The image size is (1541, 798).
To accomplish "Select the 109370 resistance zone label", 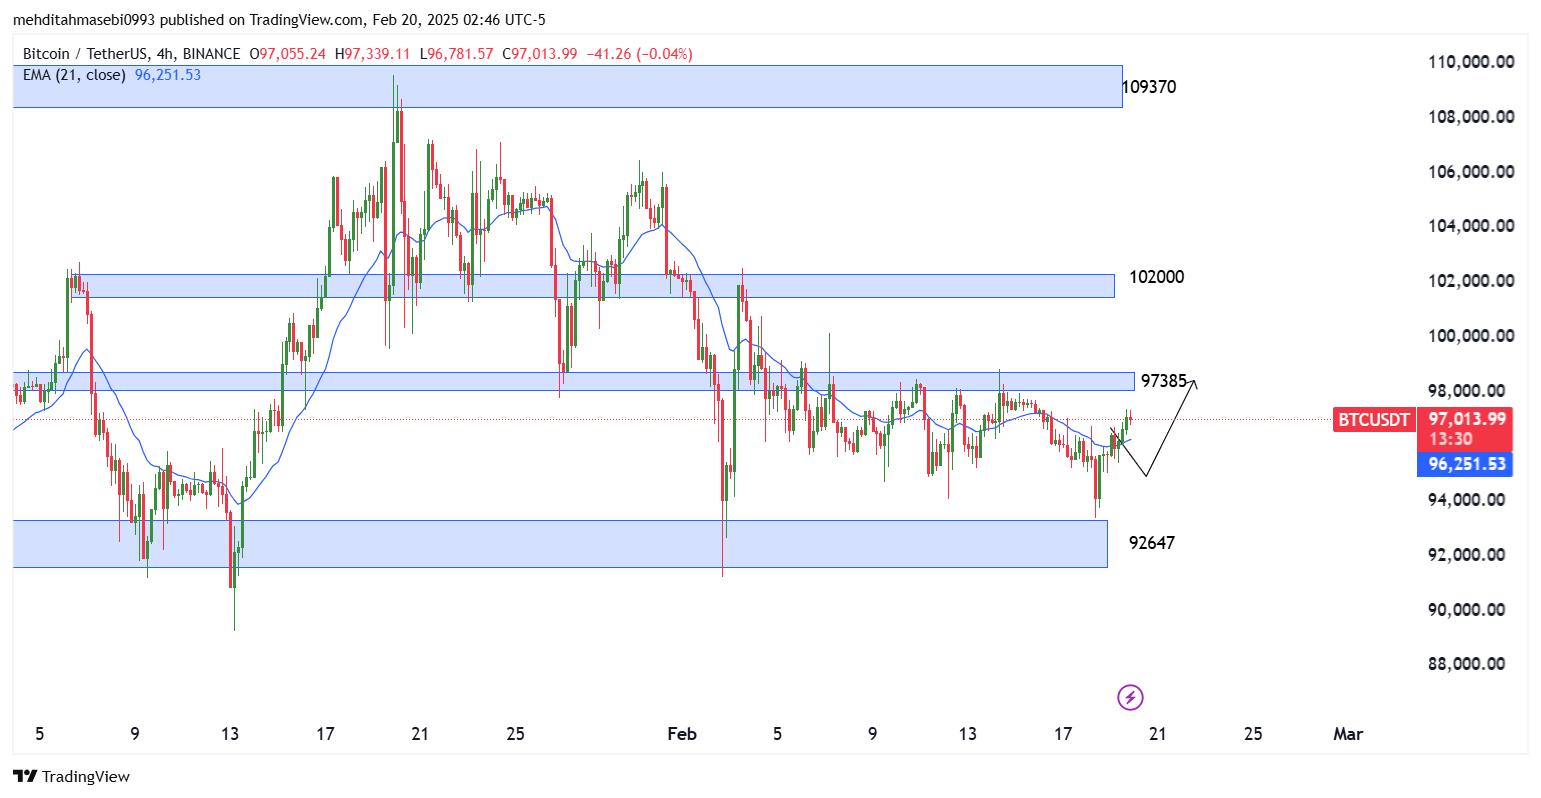I will coord(1149,87).
